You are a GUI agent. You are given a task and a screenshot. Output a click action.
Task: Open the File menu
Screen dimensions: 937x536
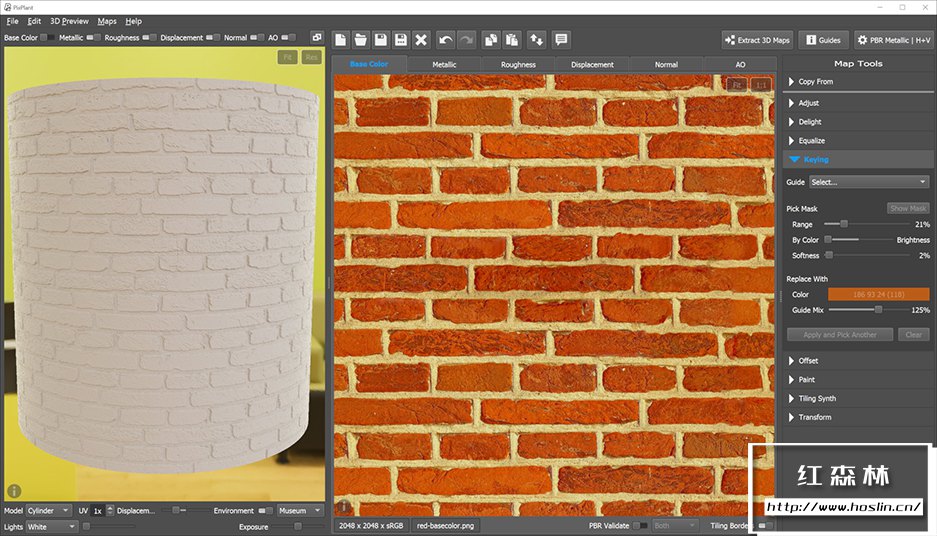13,21
